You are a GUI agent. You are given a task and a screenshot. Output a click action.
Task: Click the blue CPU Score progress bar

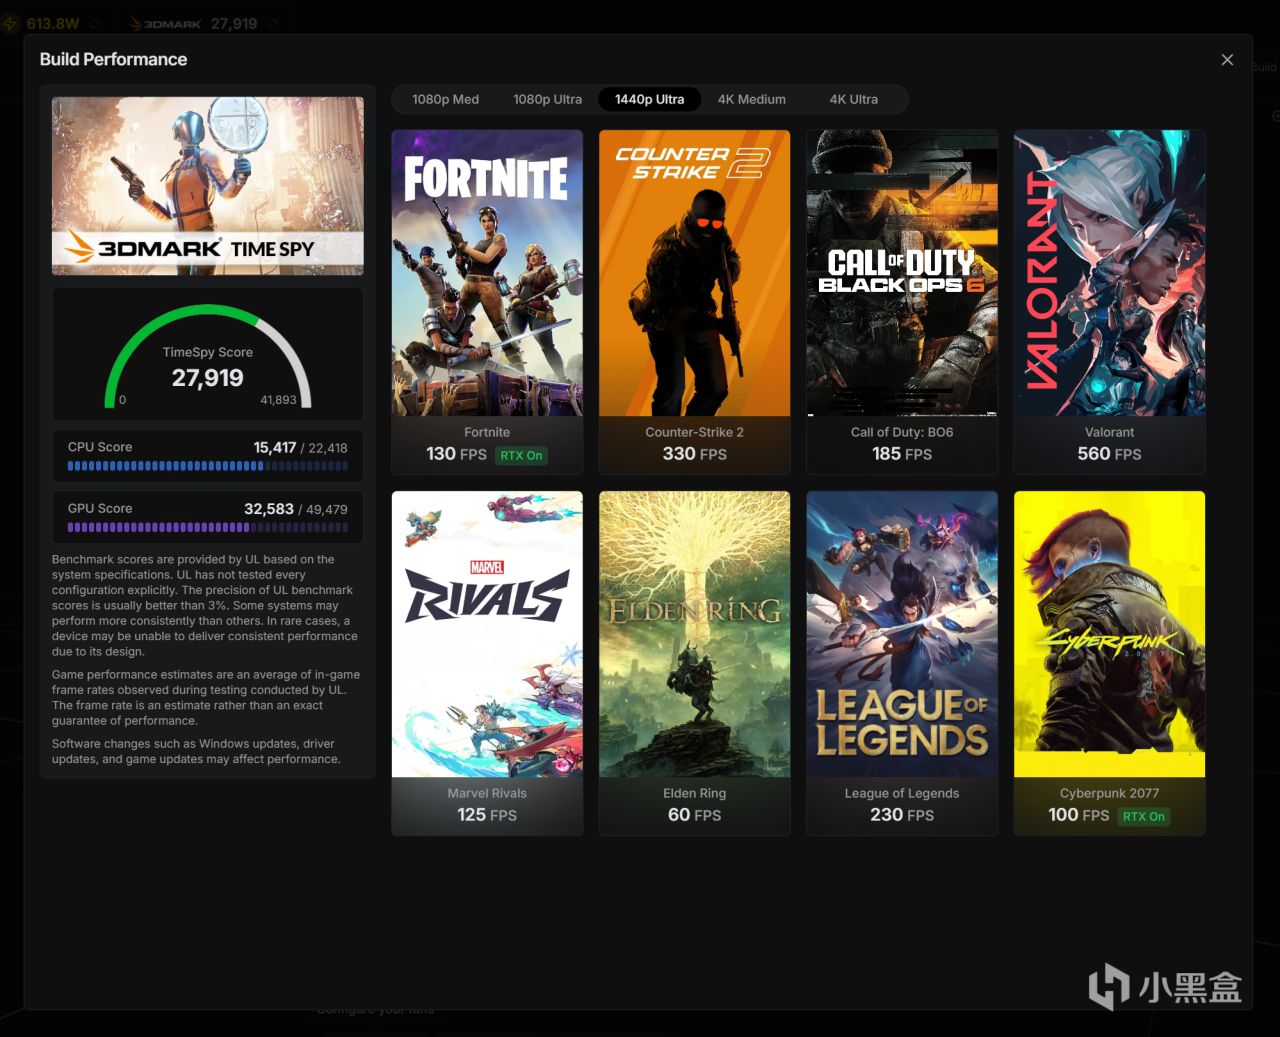[208, 466]
